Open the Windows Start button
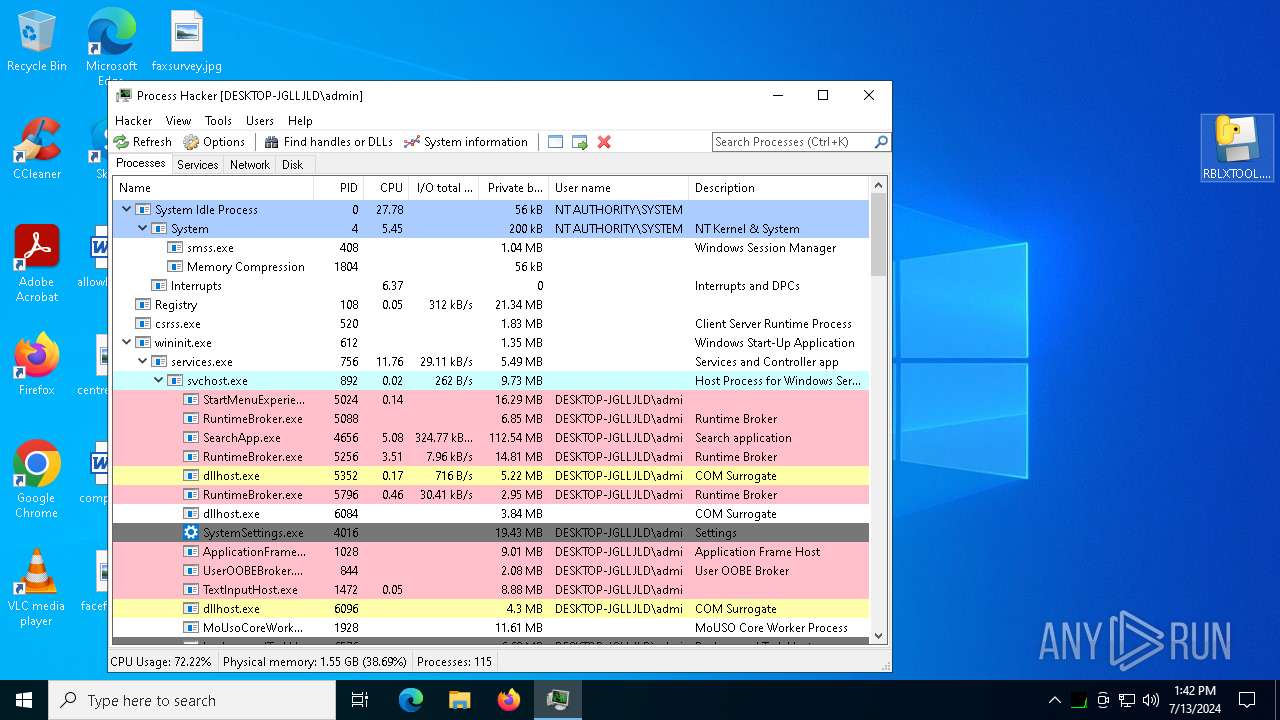 [24, 700]
